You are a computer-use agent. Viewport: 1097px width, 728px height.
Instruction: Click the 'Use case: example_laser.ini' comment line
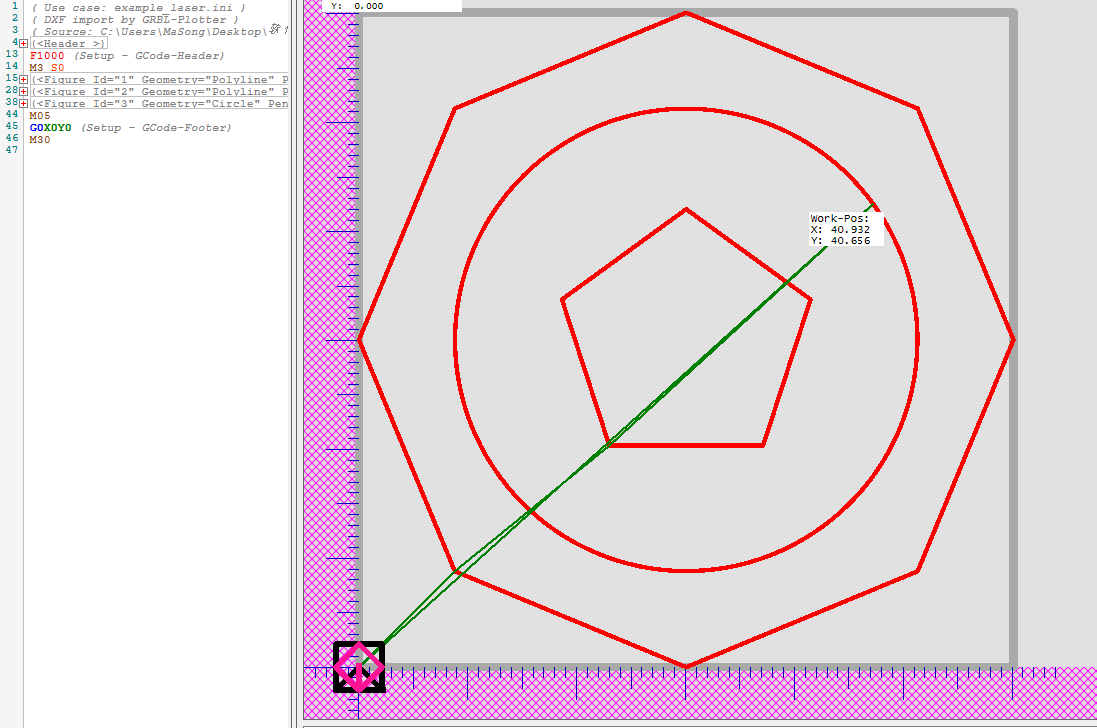tap(138, 7)
